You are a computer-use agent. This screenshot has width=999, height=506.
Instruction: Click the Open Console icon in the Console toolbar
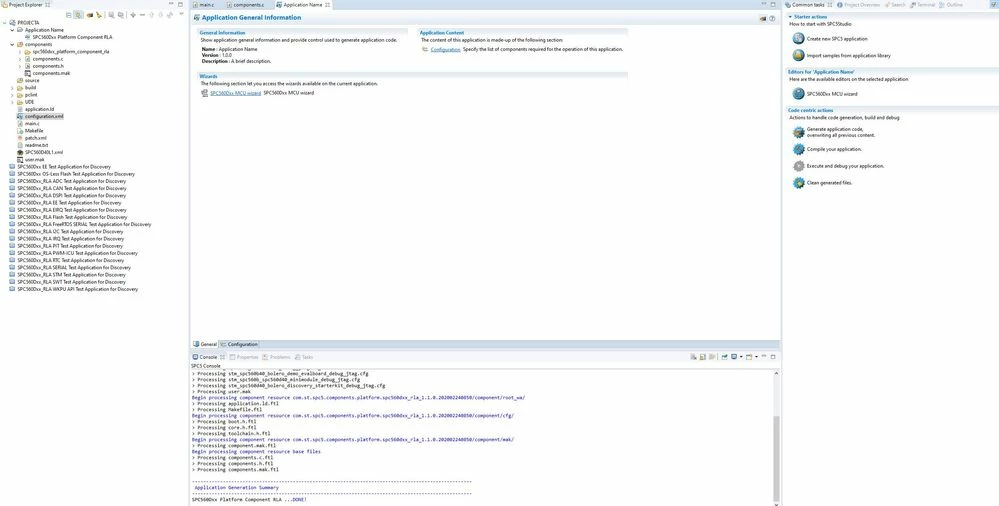749,357
